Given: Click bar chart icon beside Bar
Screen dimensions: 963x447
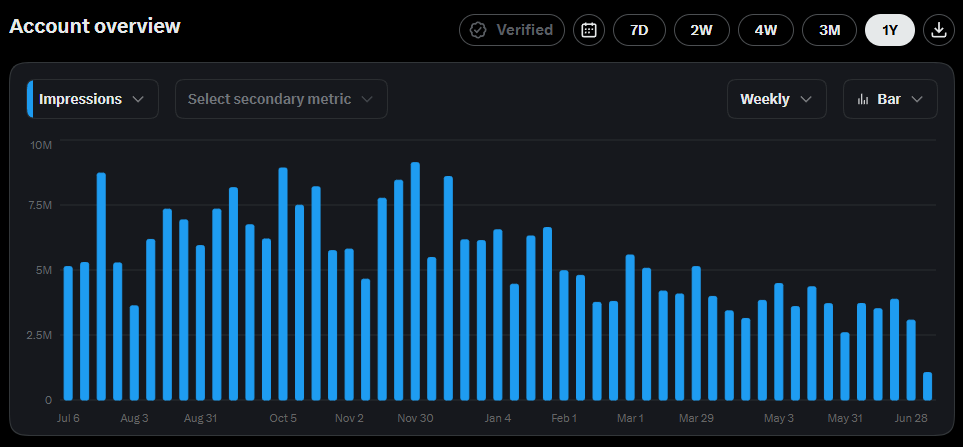Looking at the screenshot, I should pyautogui.click(x=863, y=99).
